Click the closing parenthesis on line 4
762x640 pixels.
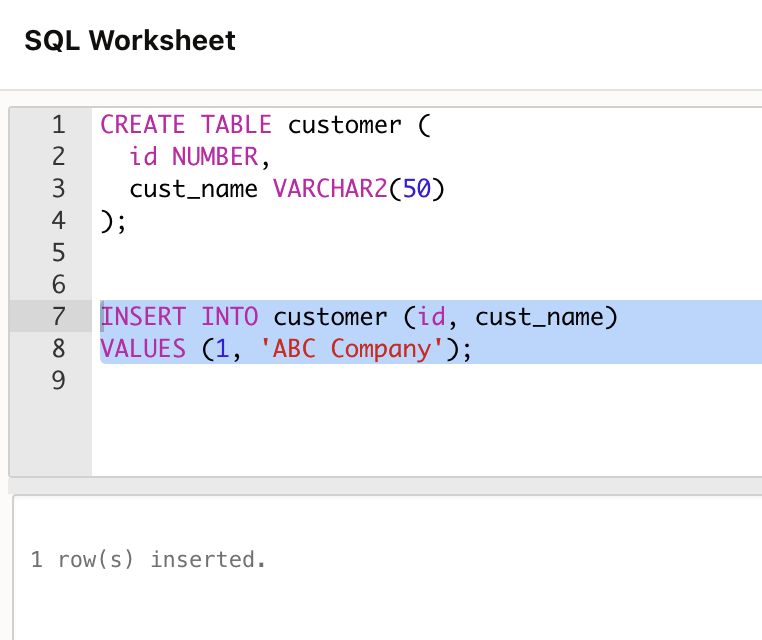pos(107,221)
